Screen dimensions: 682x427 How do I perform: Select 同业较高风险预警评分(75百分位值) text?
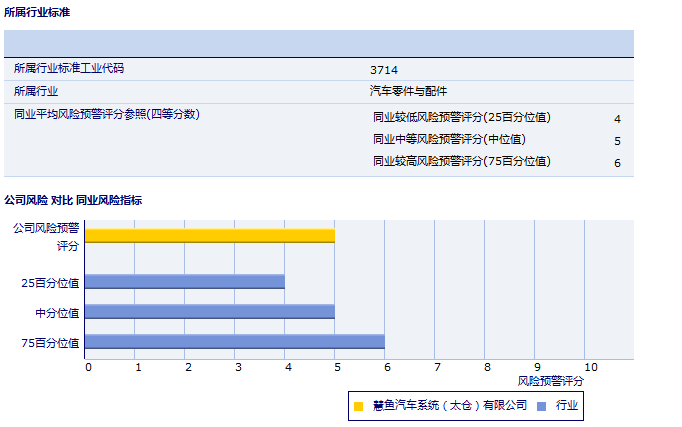[x=461, y=162]
